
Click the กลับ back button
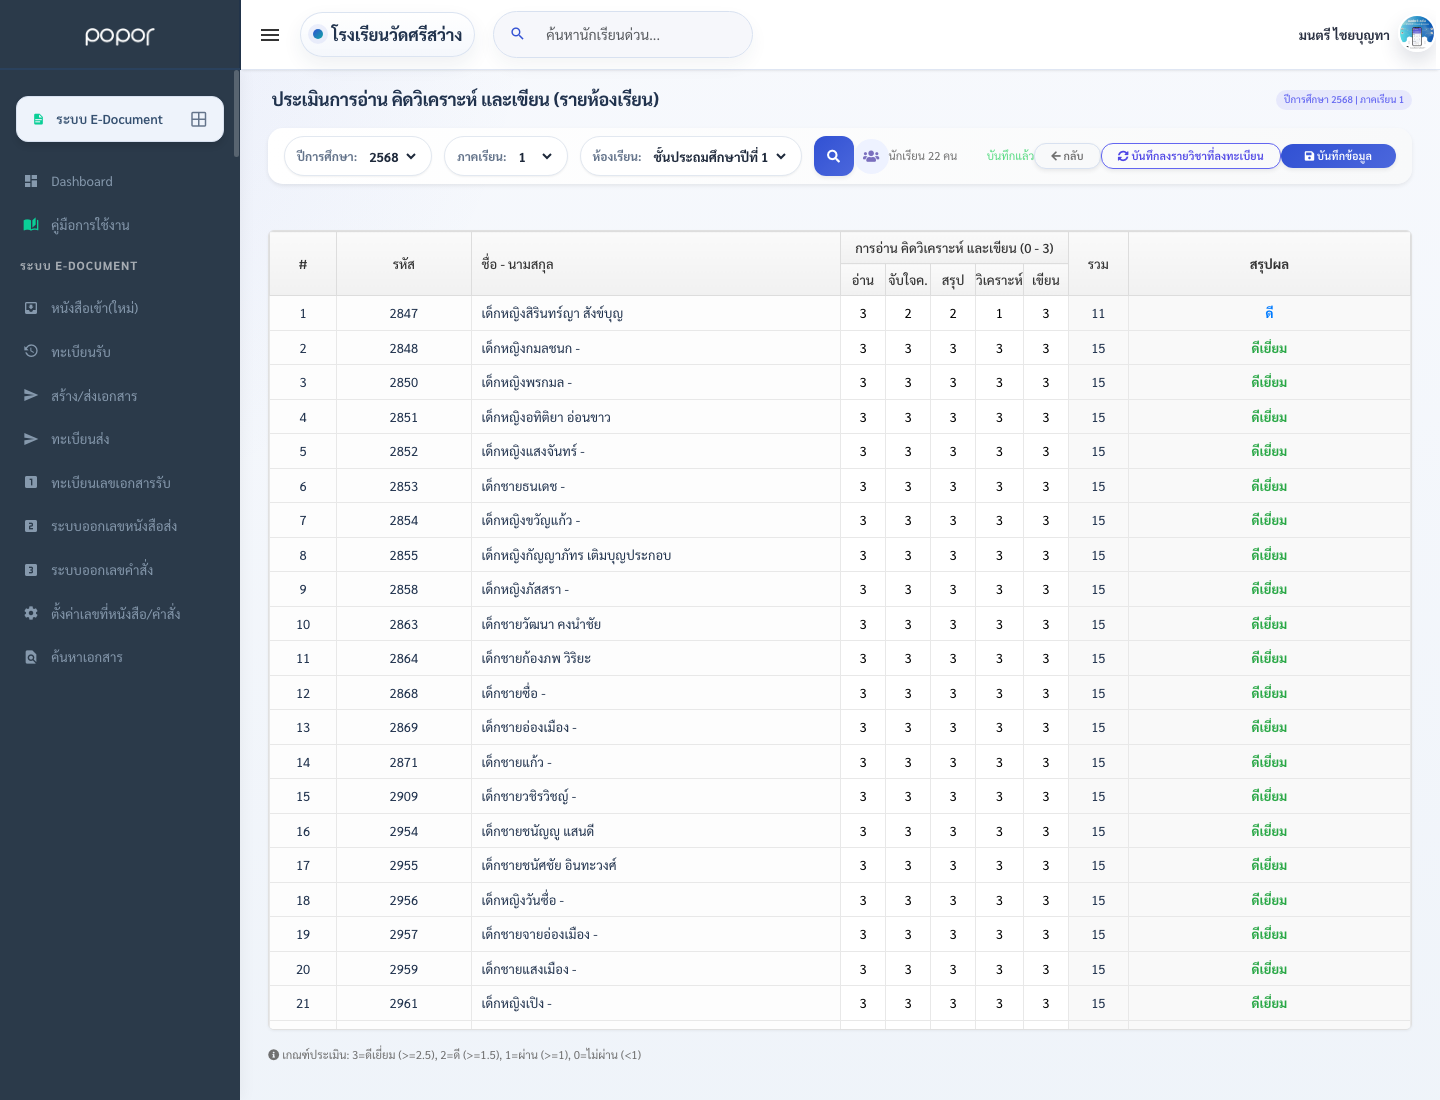(1067, 156)
